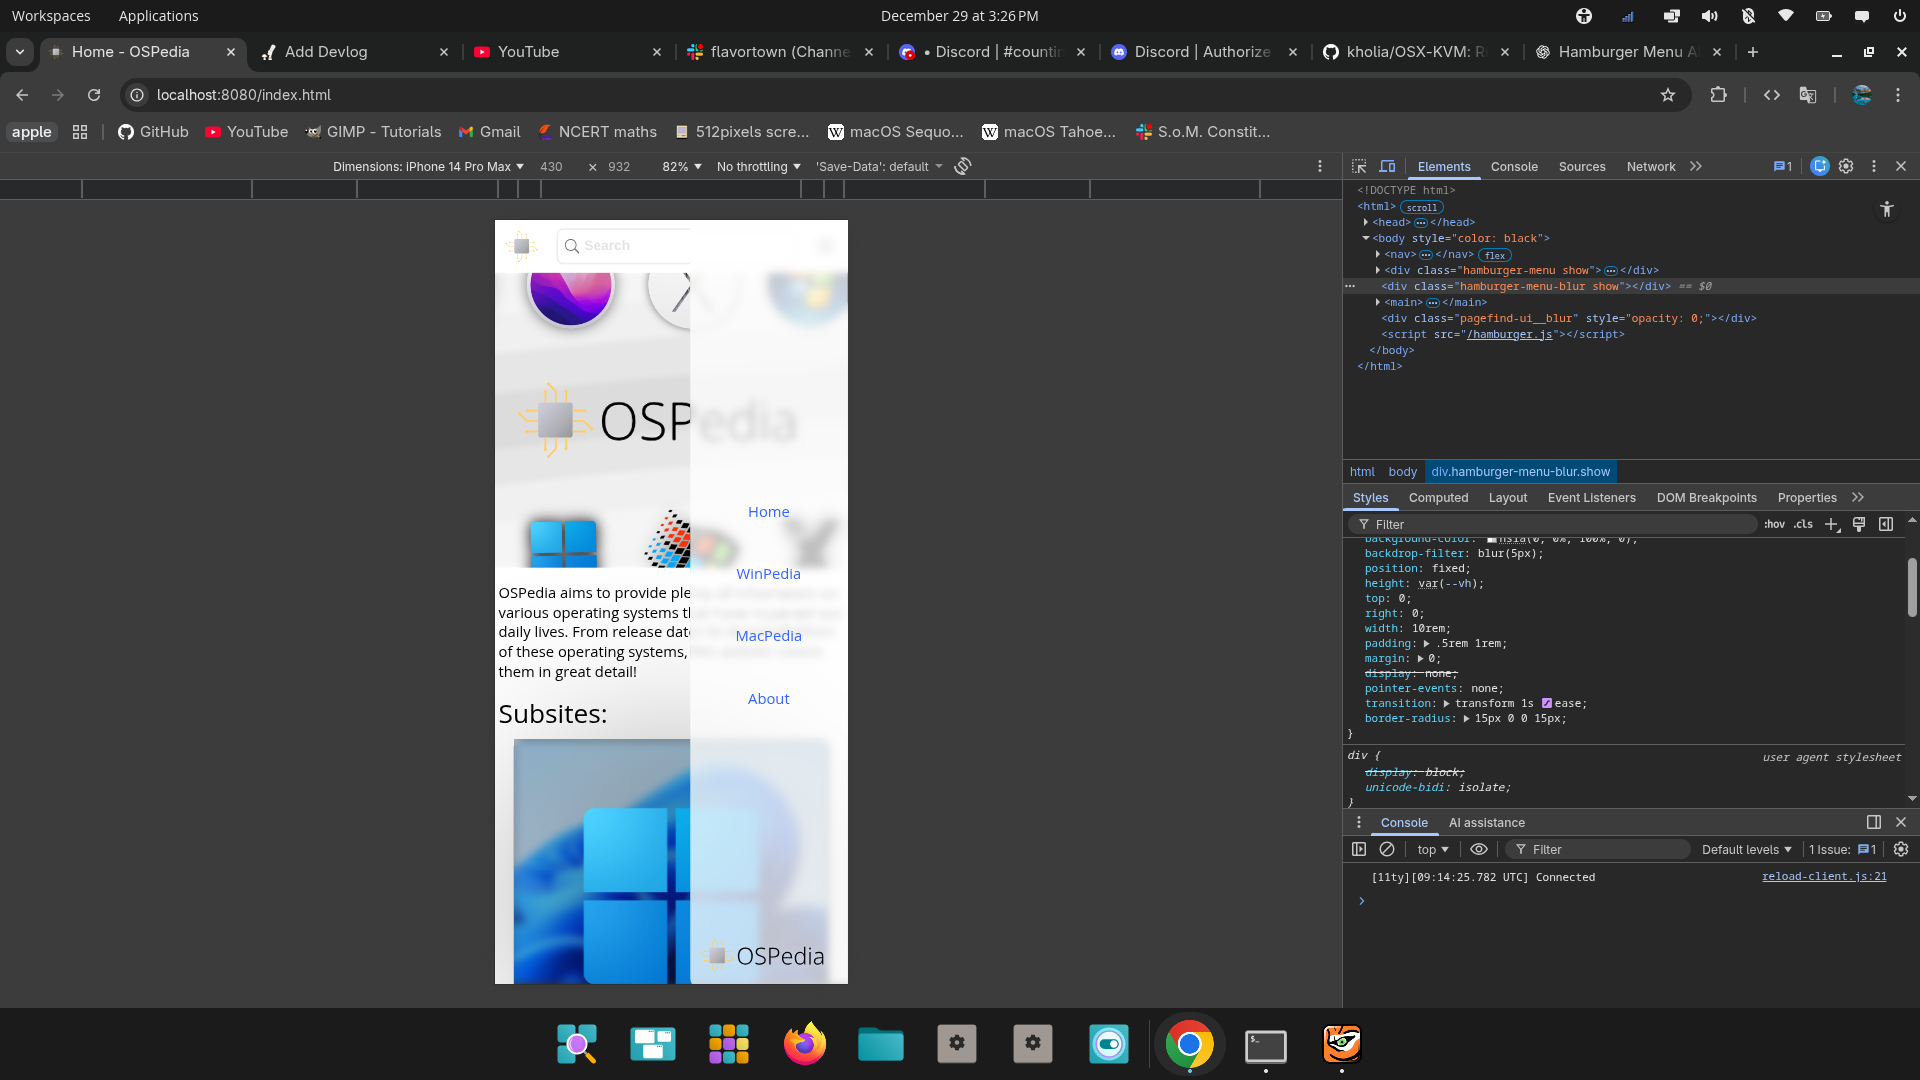The width and height of the screenshot is (1920, 1080).
Task: Open live expression eye icon
Action: coord(1479,849)
